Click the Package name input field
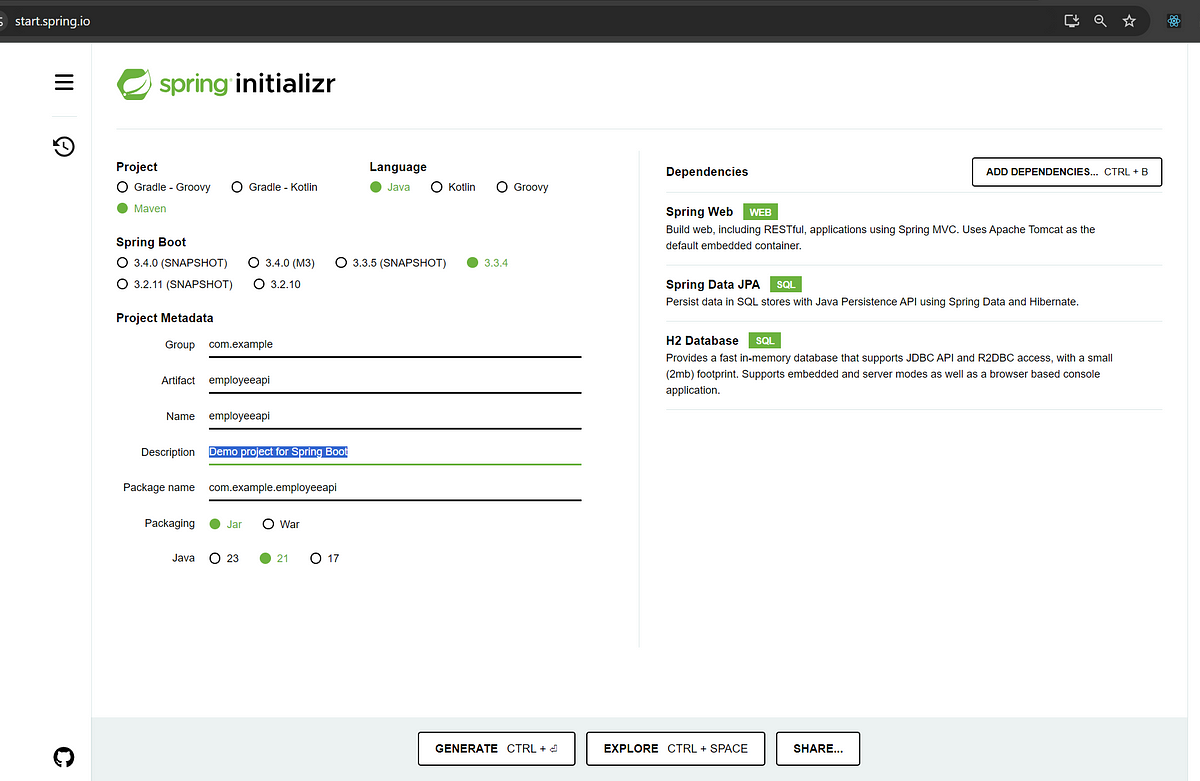Screen dimensions: 1200x781 click(x=395, y=488)
